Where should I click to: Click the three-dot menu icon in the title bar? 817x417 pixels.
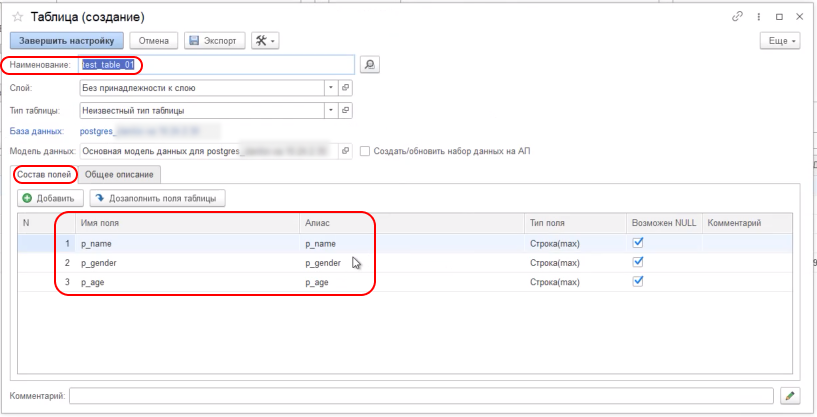pos(760,17)
